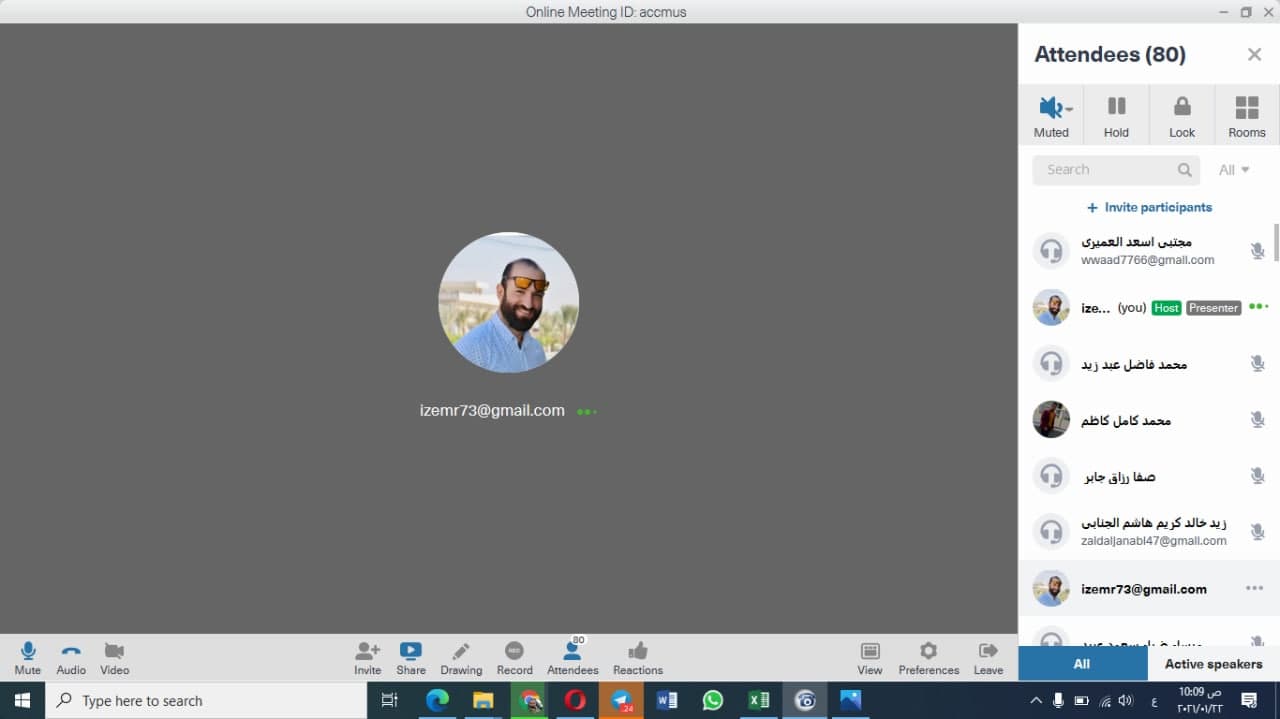The height and width of the screenshot is (719, 1280).
Task: Open WhatsApp from taskbar
Action: tap(713, 700)
